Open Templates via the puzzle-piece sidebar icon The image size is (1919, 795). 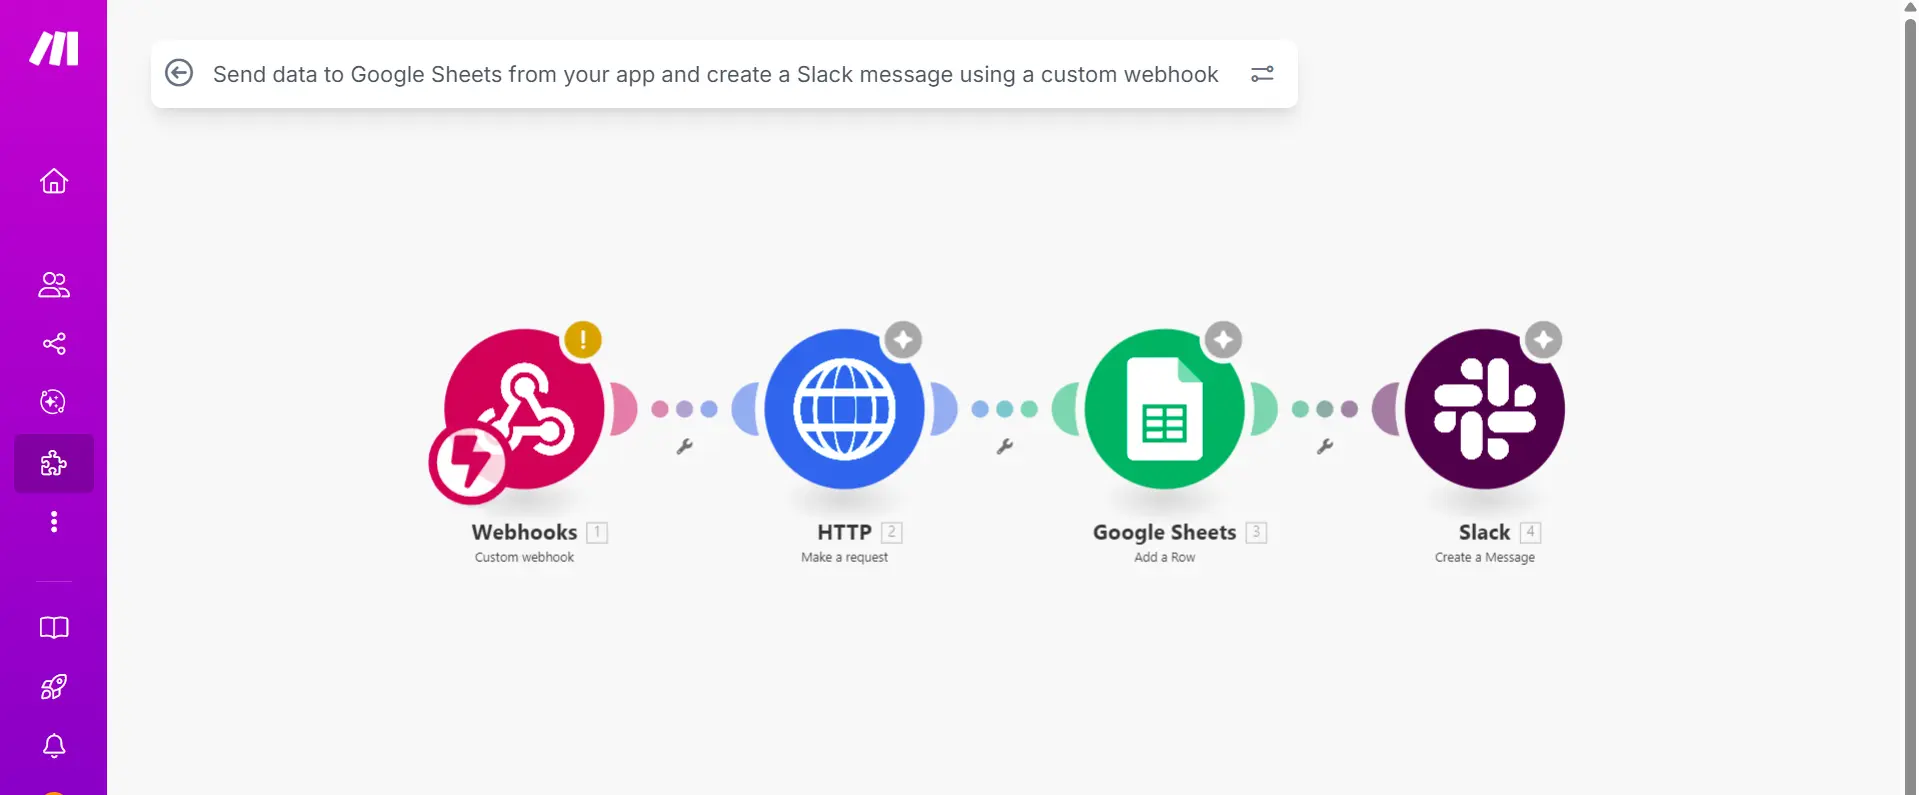[x=54, y=463]
